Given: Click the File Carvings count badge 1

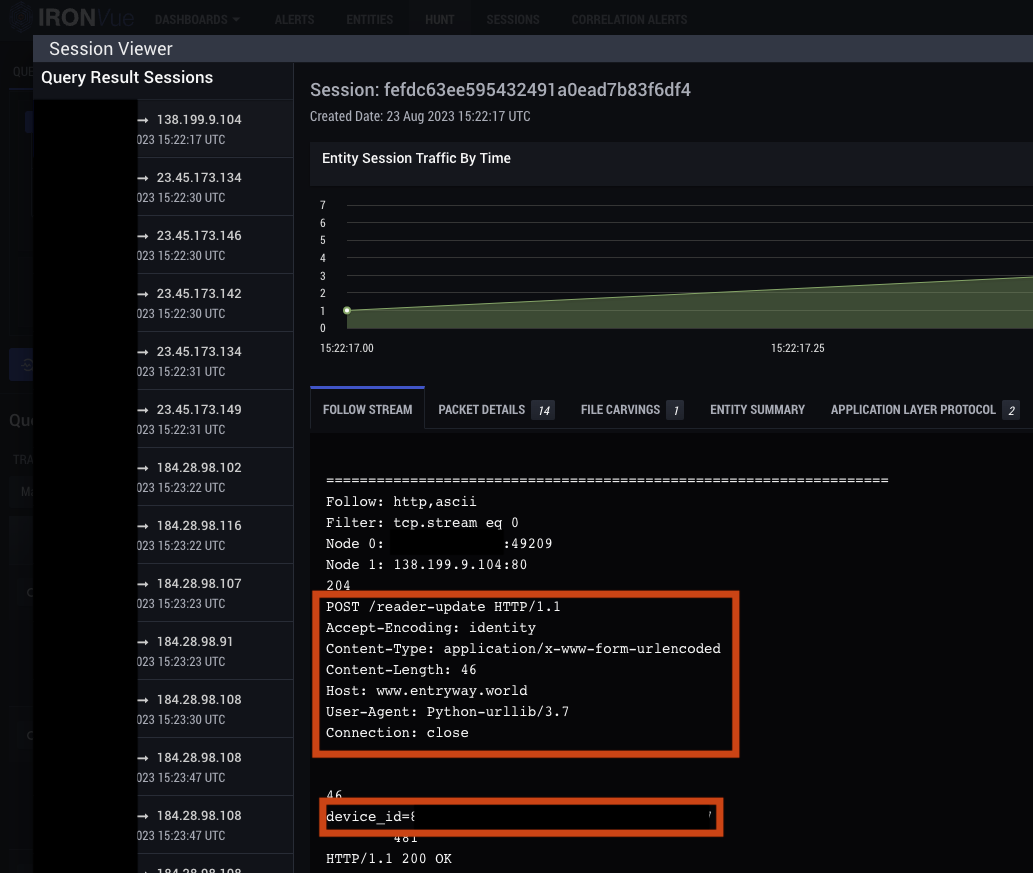Looking at the screenshot, I should click(675, 410).
